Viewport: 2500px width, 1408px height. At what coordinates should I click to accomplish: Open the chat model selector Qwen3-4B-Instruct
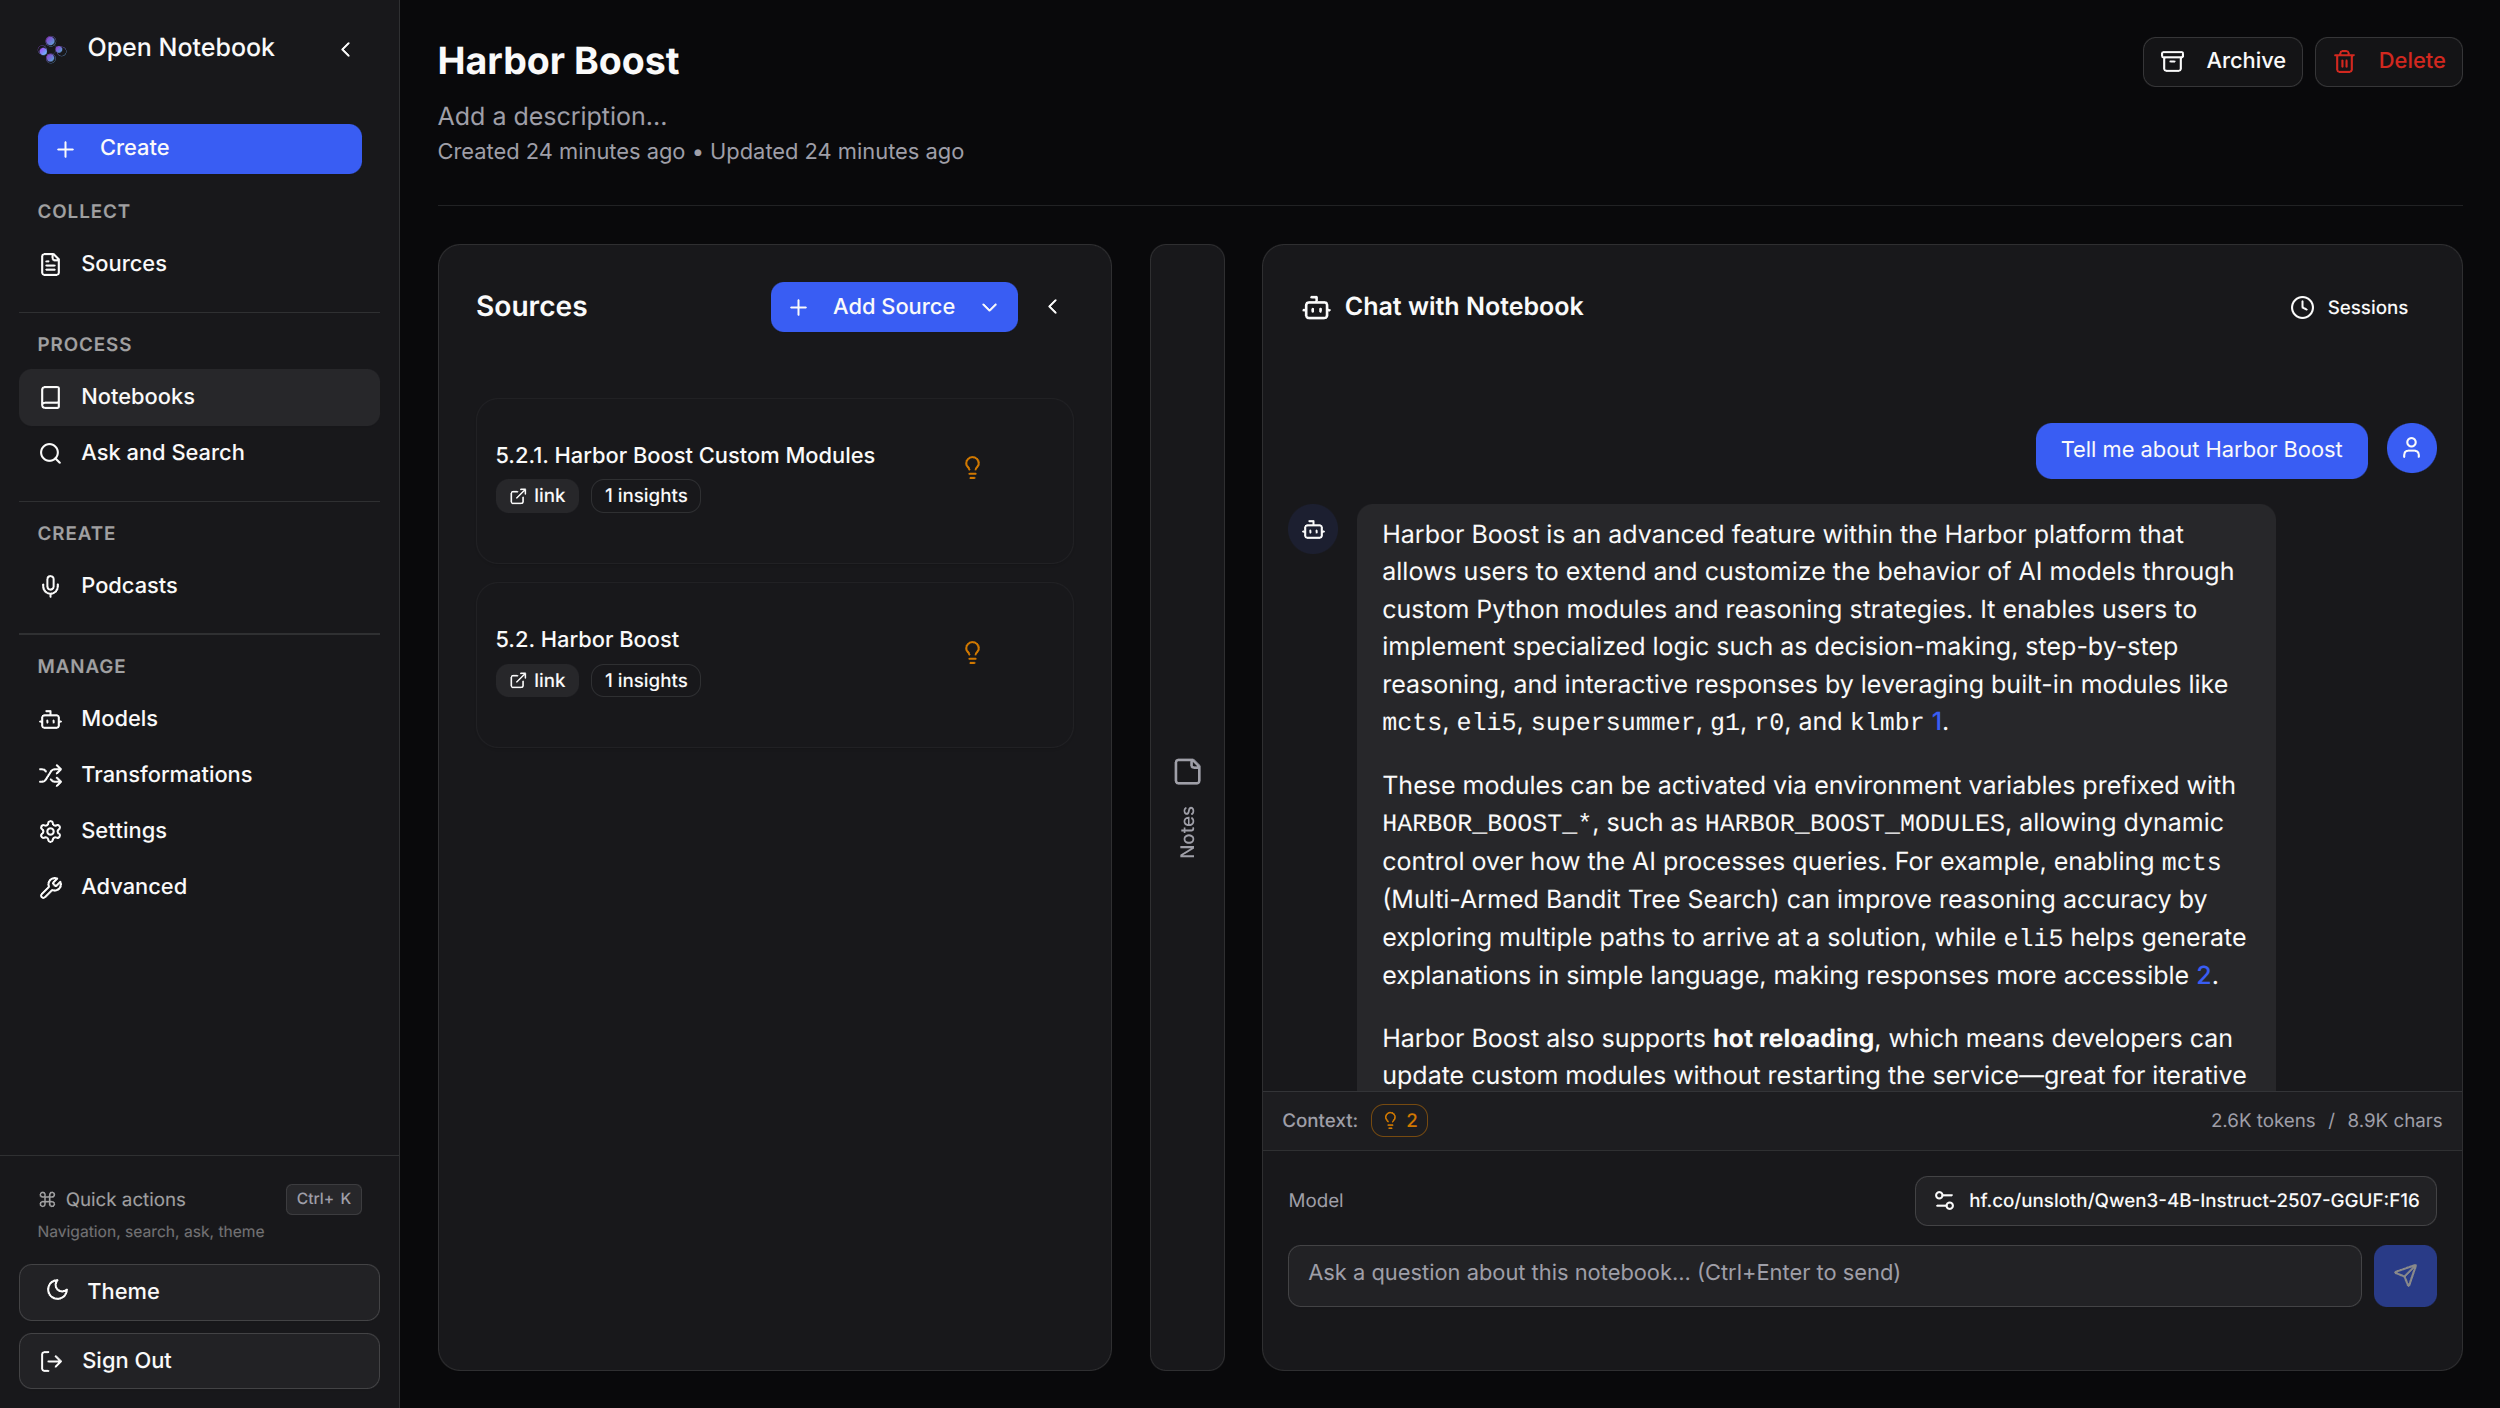(x=2175, y=1201)
